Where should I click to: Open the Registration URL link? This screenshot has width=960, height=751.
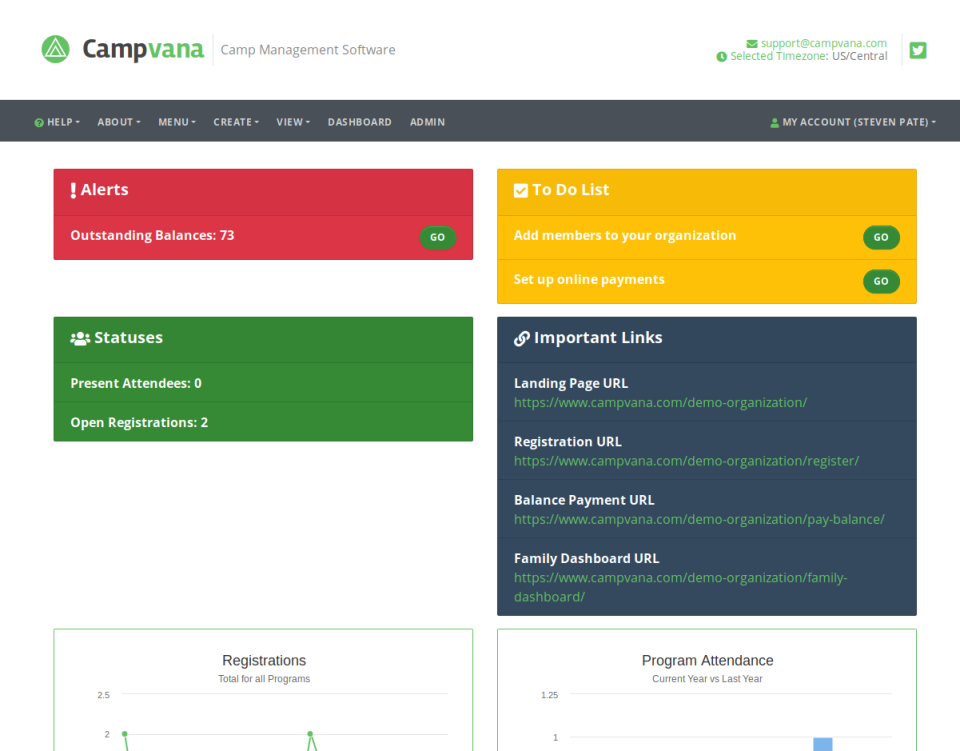tap(686, 461)
